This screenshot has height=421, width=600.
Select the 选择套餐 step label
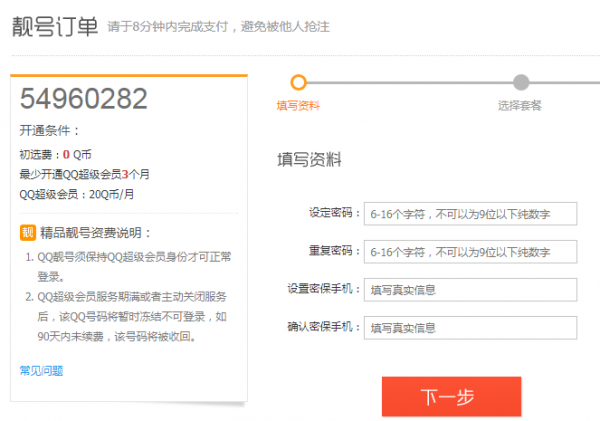(520, 106)
